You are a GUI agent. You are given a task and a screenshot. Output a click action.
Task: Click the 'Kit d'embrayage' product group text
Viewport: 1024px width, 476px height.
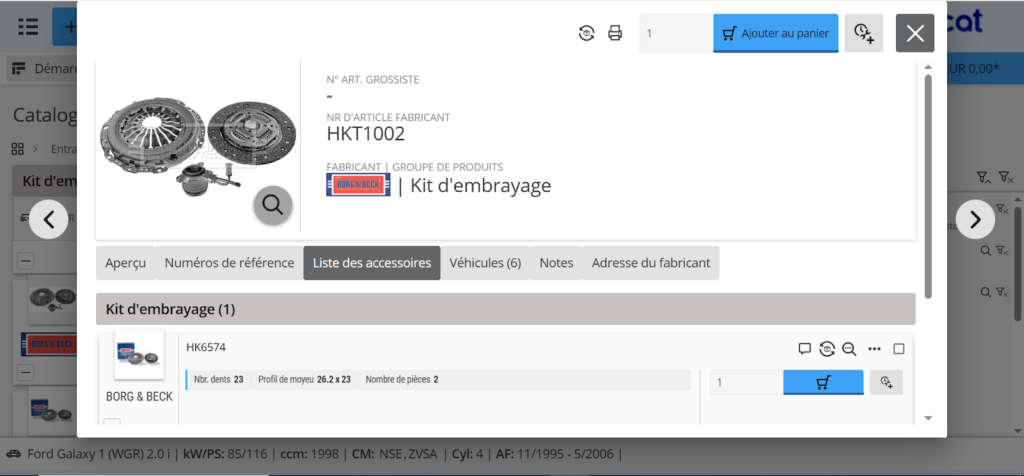[x=481, y=186]
